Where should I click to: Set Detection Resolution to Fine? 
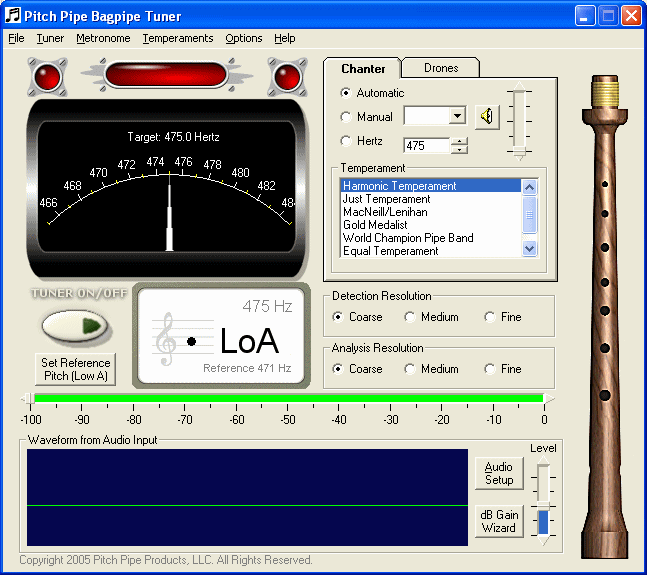490,317
